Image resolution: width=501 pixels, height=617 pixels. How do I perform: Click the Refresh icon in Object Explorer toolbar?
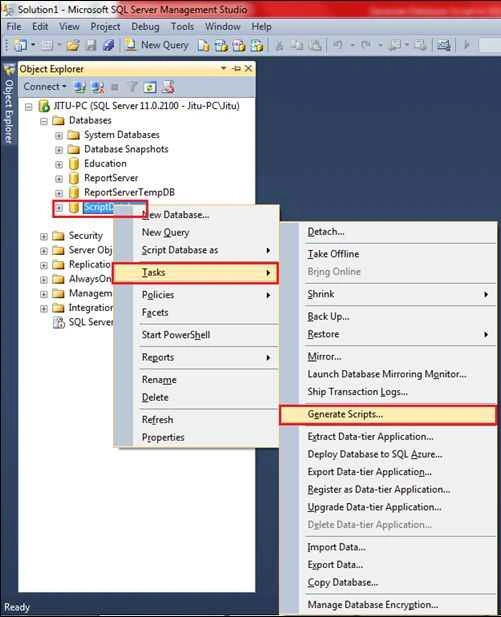click(x=150, y=87)
